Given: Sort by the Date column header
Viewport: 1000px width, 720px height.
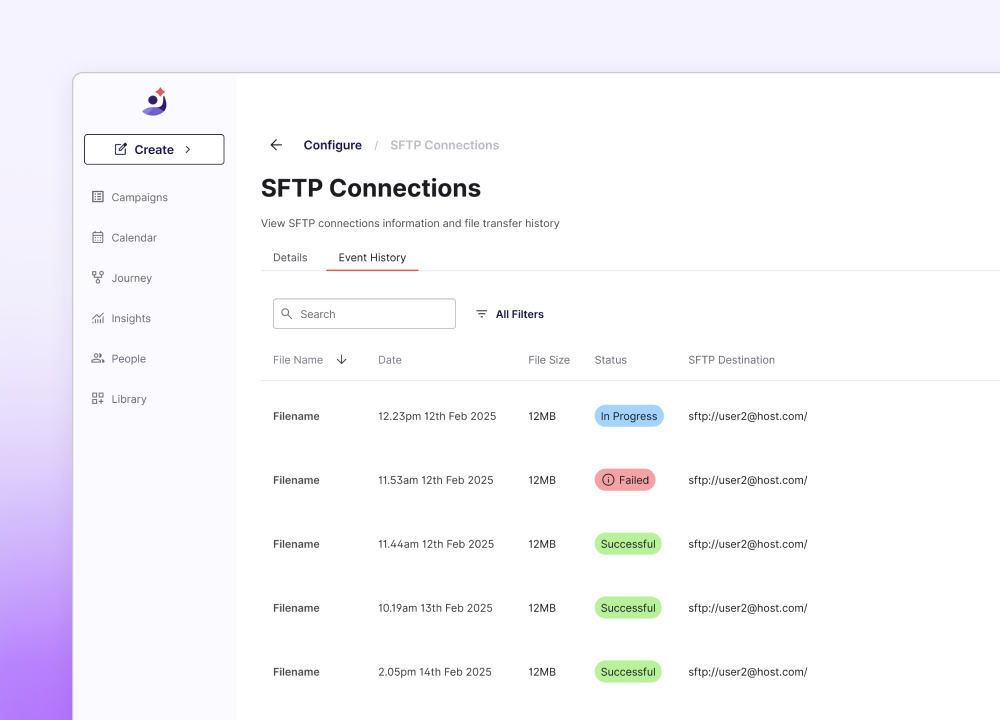Looking at the screenshot, I should [390, 360].
